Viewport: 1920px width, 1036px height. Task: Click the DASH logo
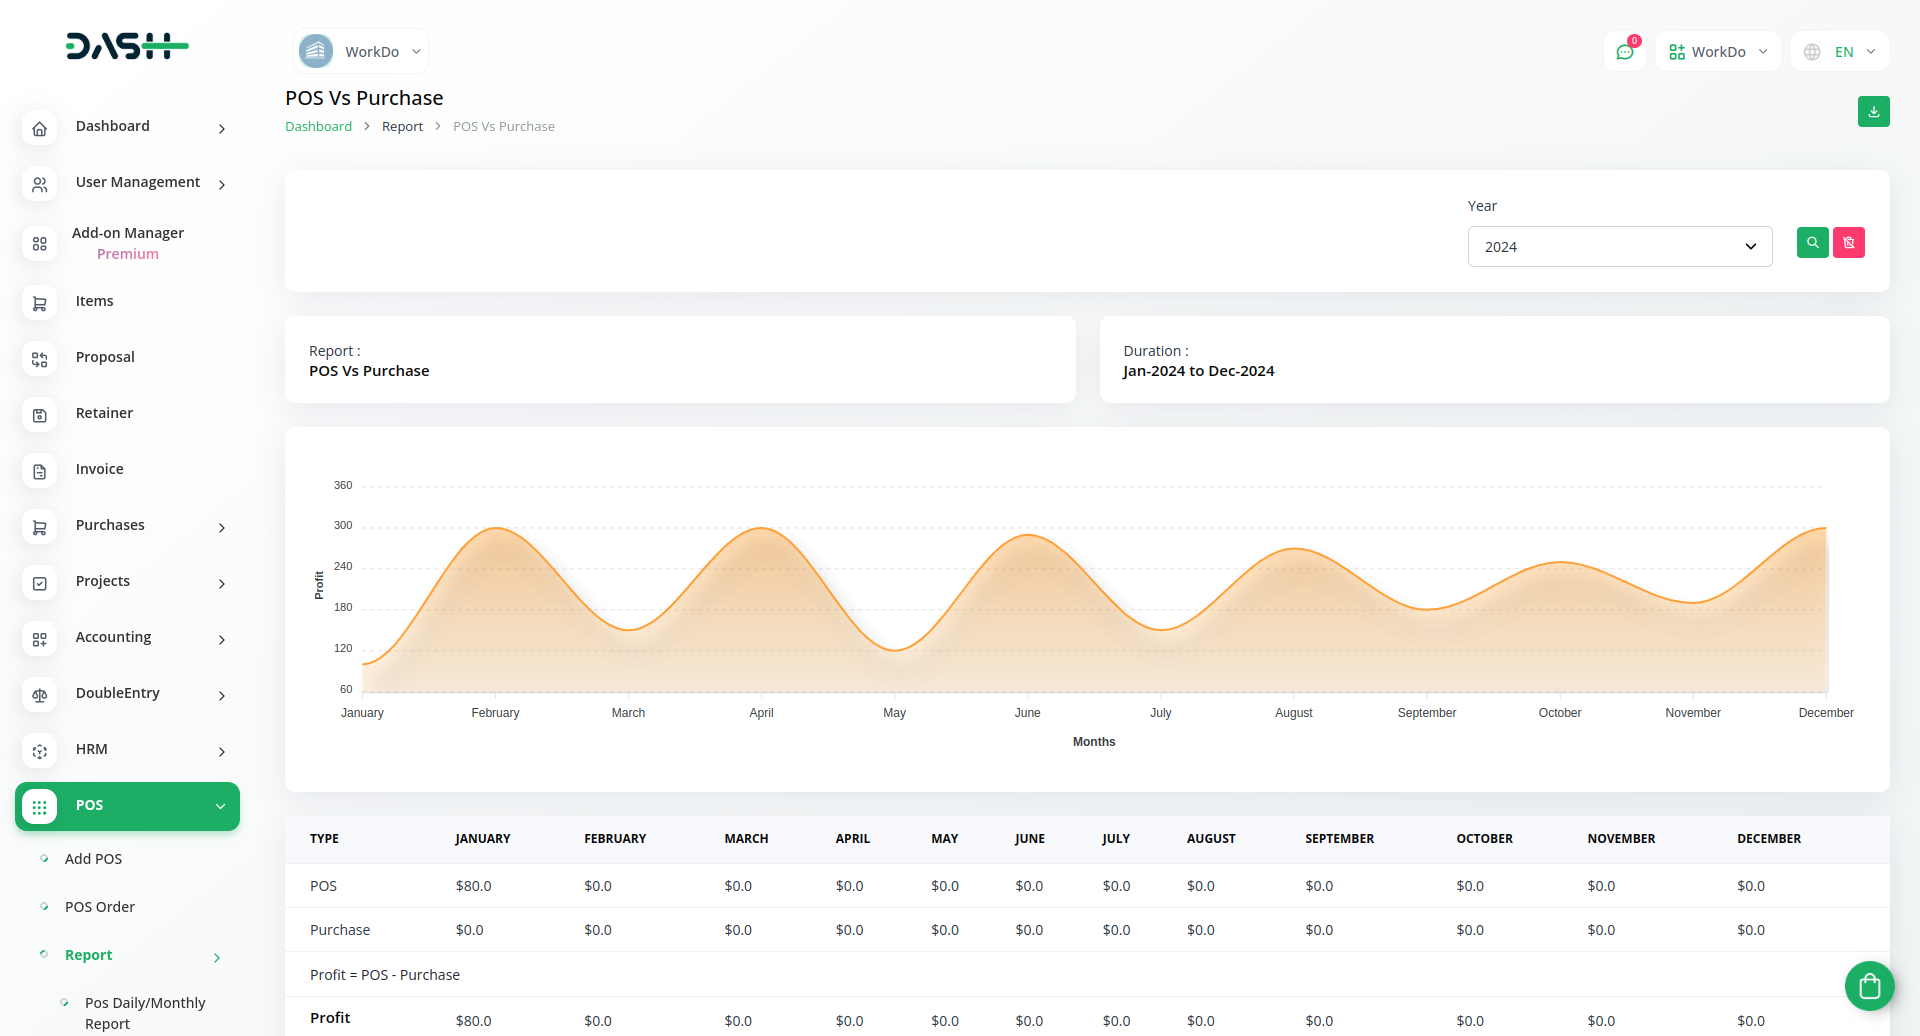pyautogui.click(x=127, y=47)
